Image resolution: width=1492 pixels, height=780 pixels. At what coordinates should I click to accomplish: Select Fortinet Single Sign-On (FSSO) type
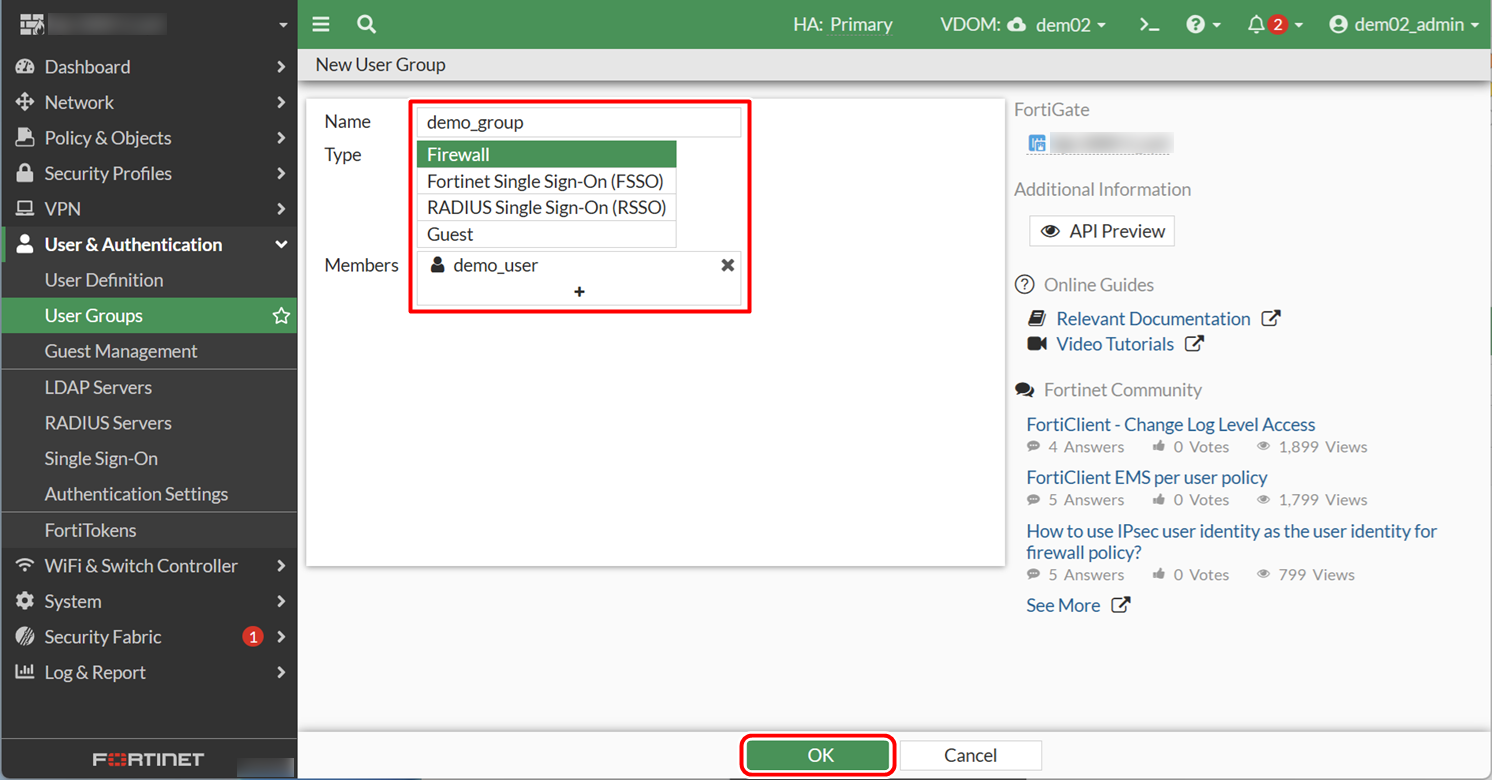pyautogui.click(x=546, y=181)
